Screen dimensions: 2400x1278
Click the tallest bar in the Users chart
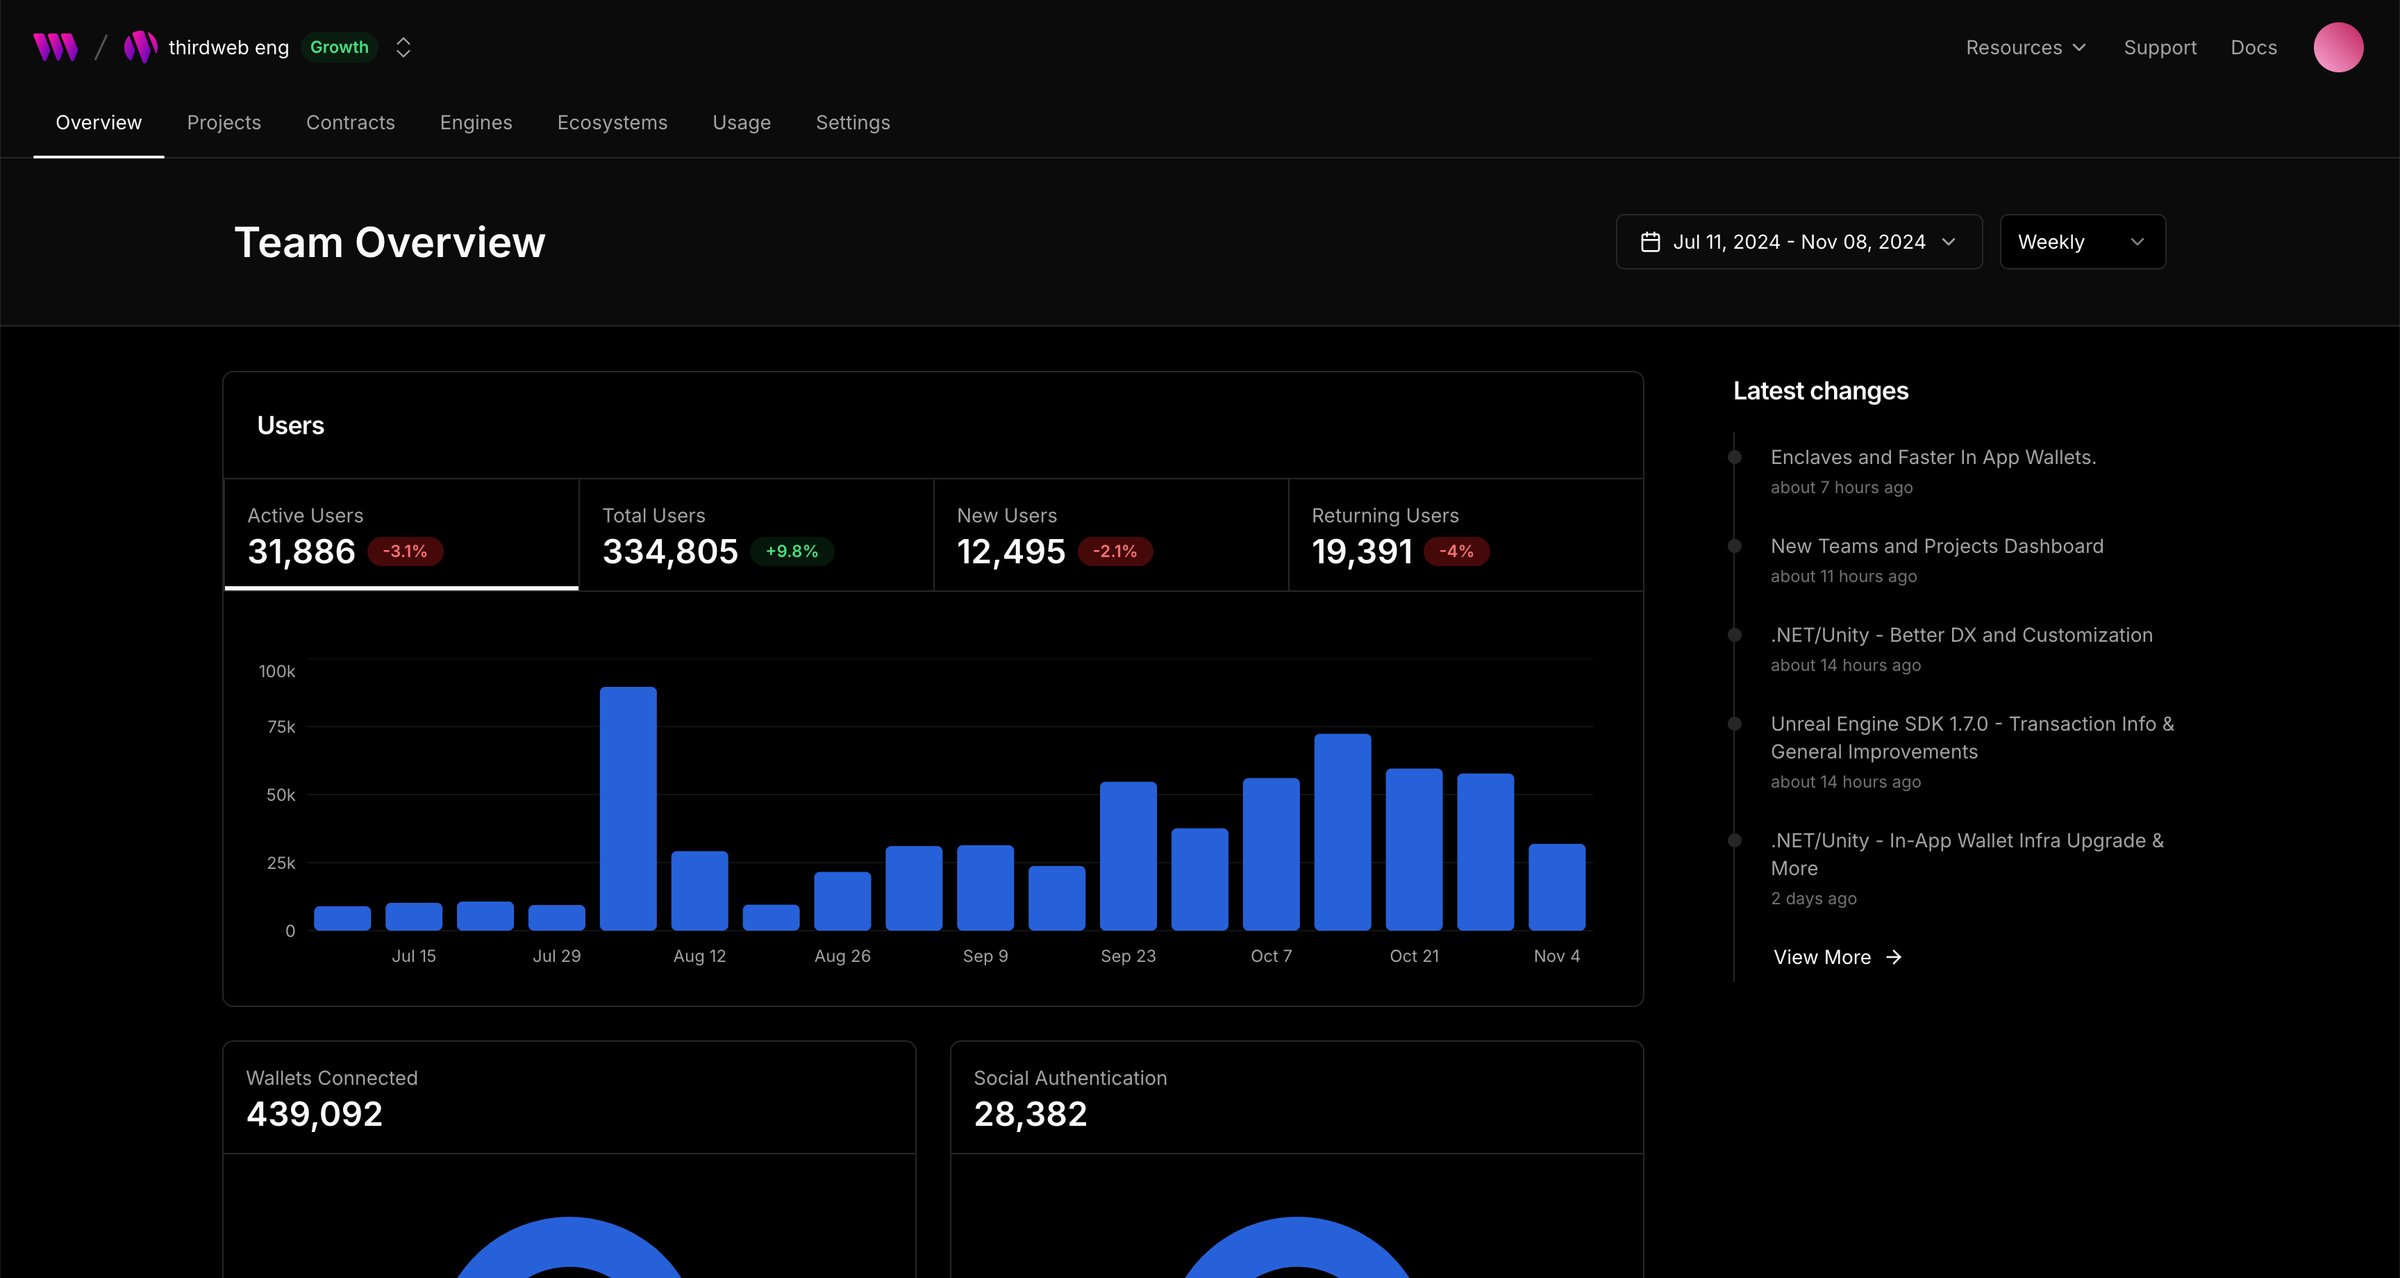(628, 810)
